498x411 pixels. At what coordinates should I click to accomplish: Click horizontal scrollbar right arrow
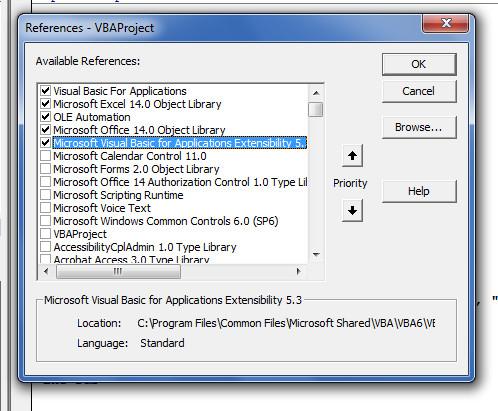tap(299, 272)
